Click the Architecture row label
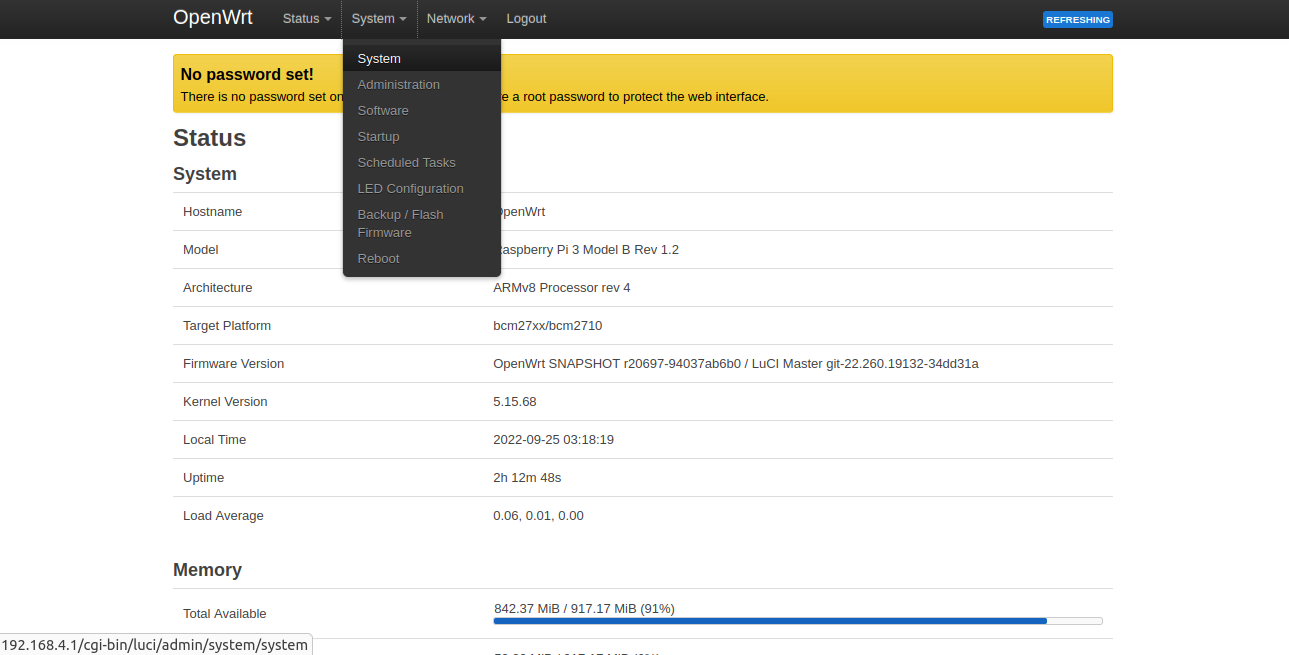The height and width of the screenshot is (655, 1289). coord(218,288)
